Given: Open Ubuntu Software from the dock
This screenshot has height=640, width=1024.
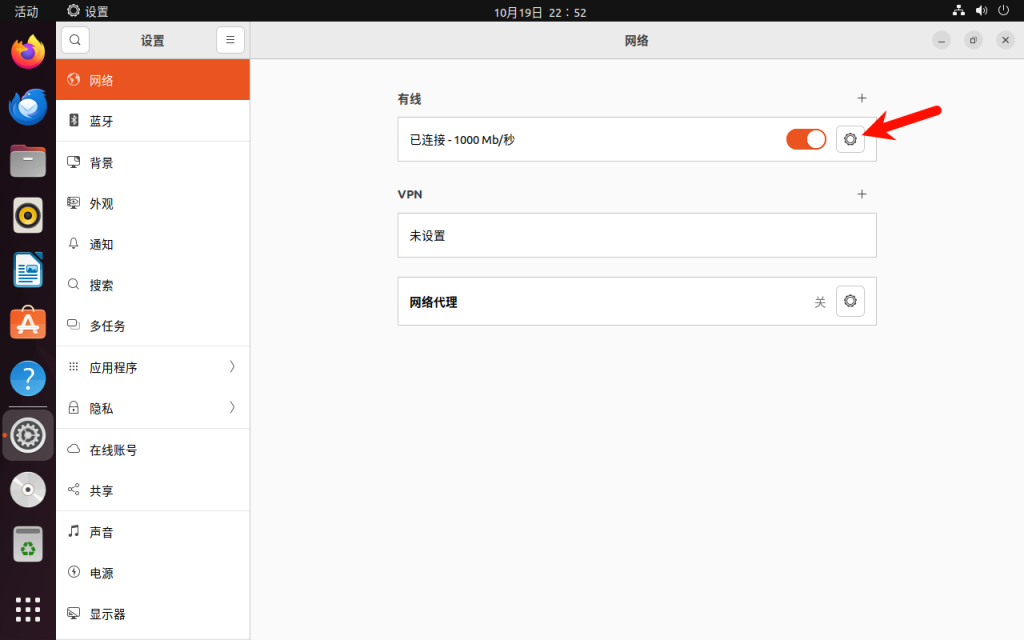Looking at the screenshot, I should pos(28,323).
